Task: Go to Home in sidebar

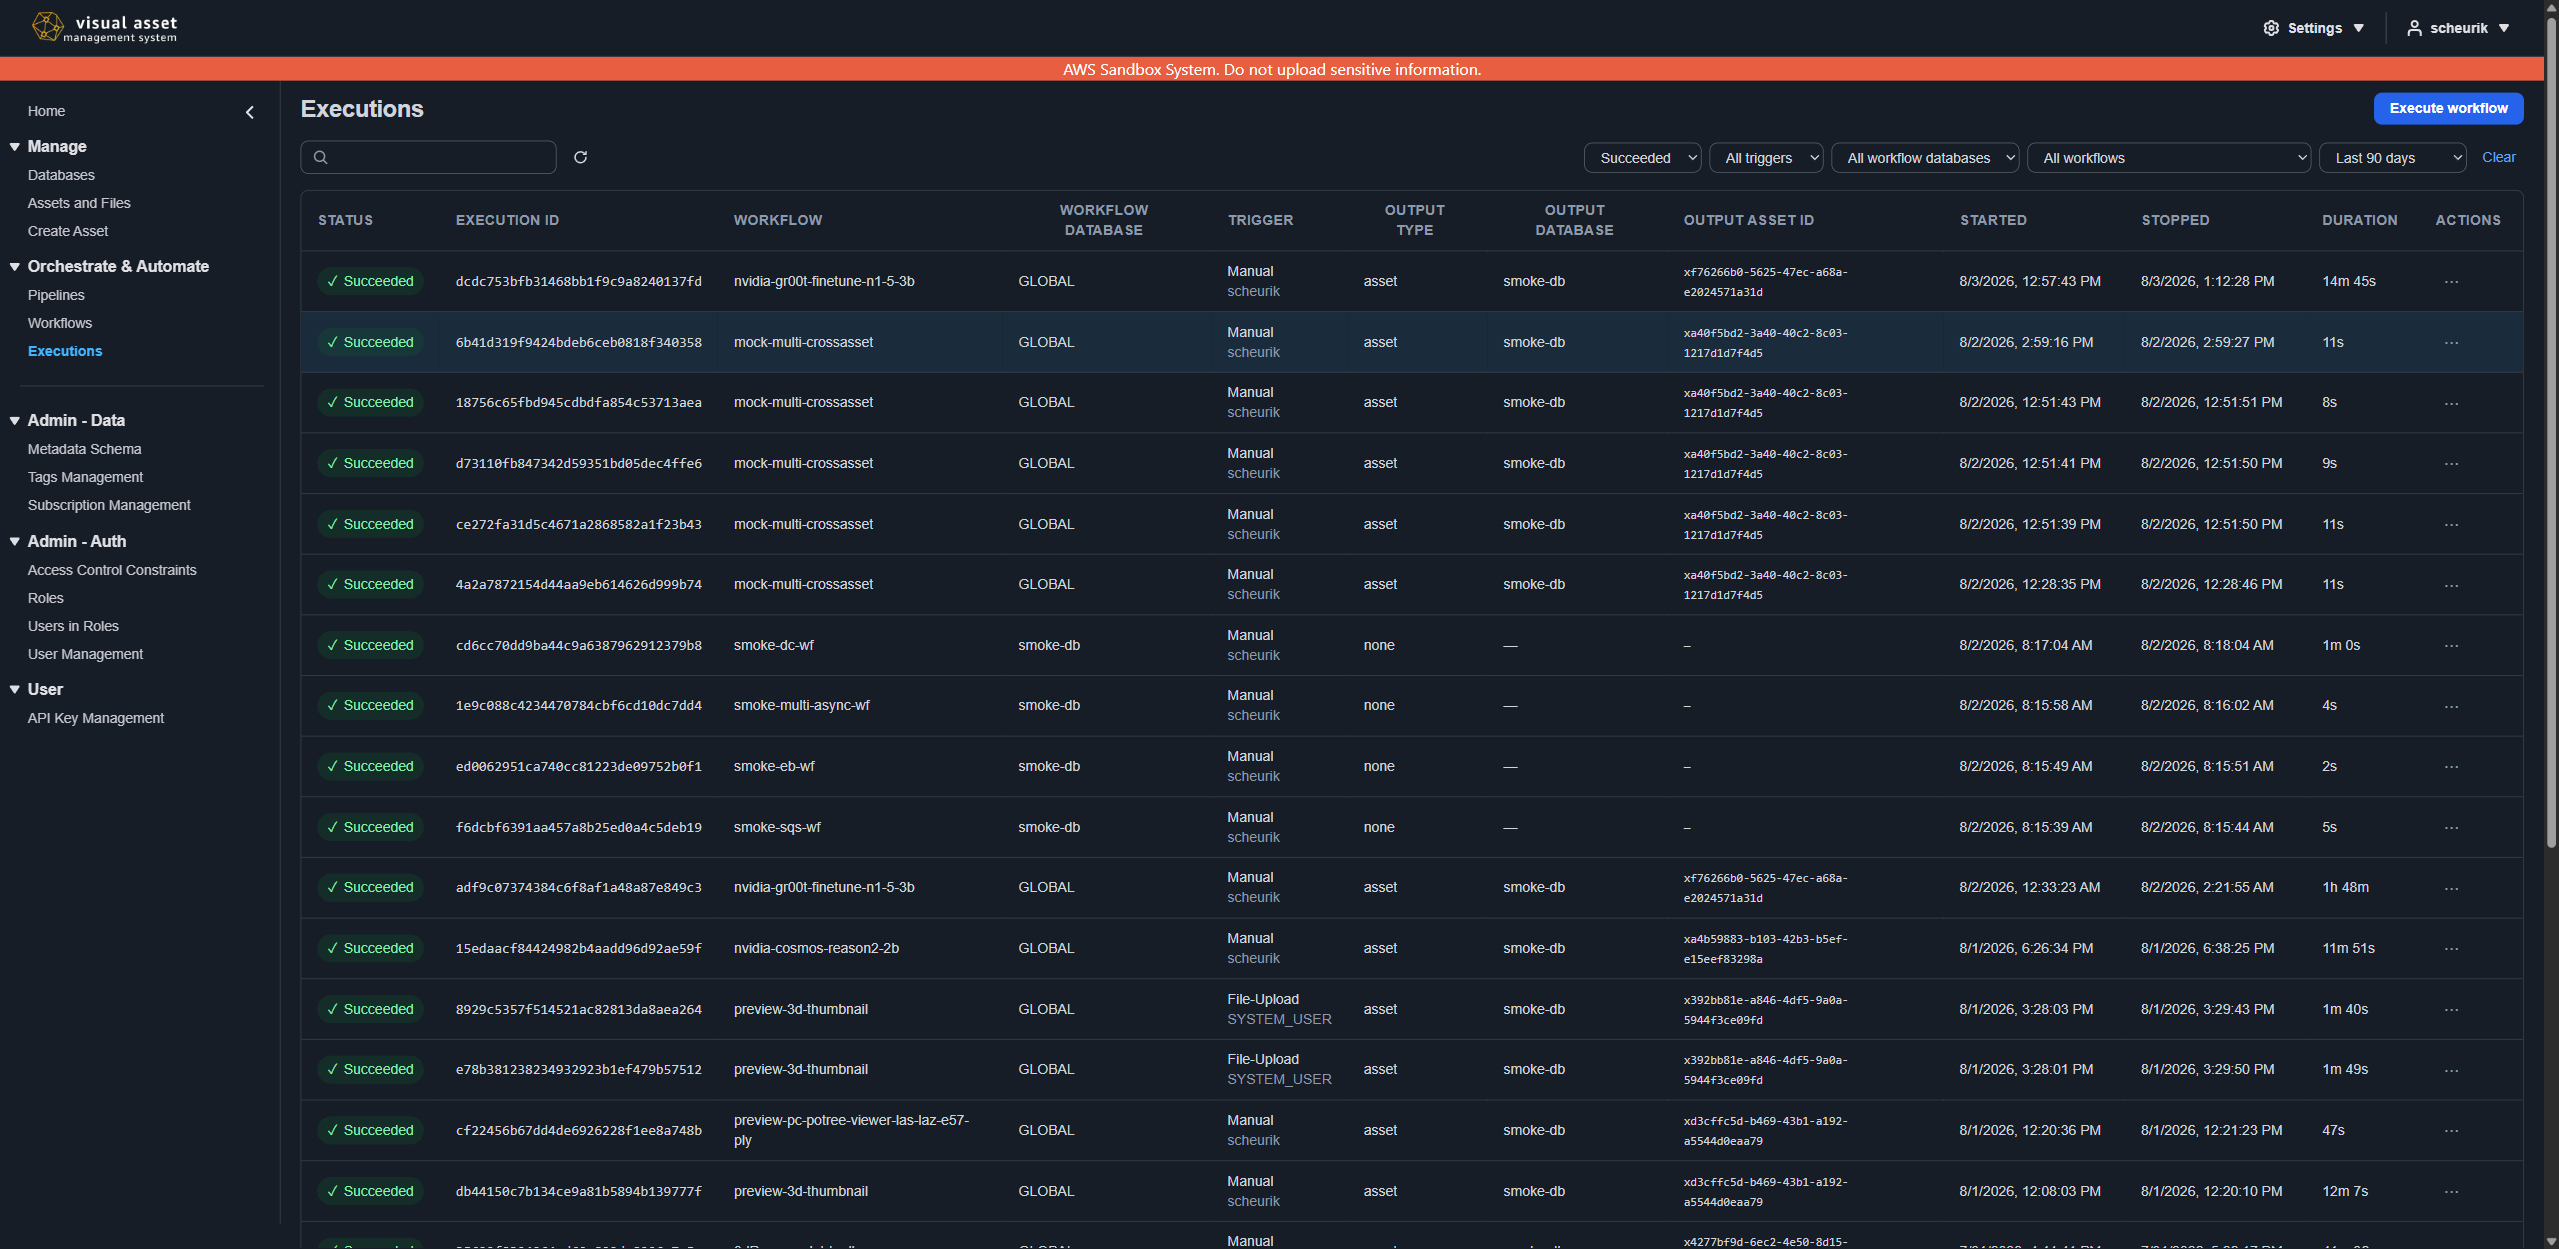Action: point(46,111)
